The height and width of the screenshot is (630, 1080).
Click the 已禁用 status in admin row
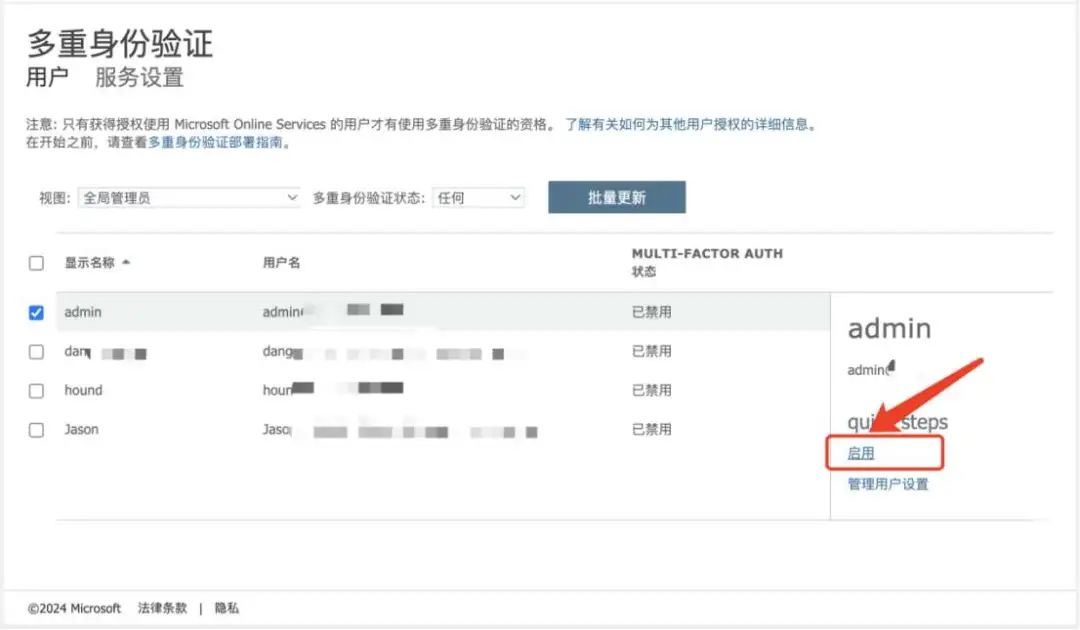click(x=652, y=312)
